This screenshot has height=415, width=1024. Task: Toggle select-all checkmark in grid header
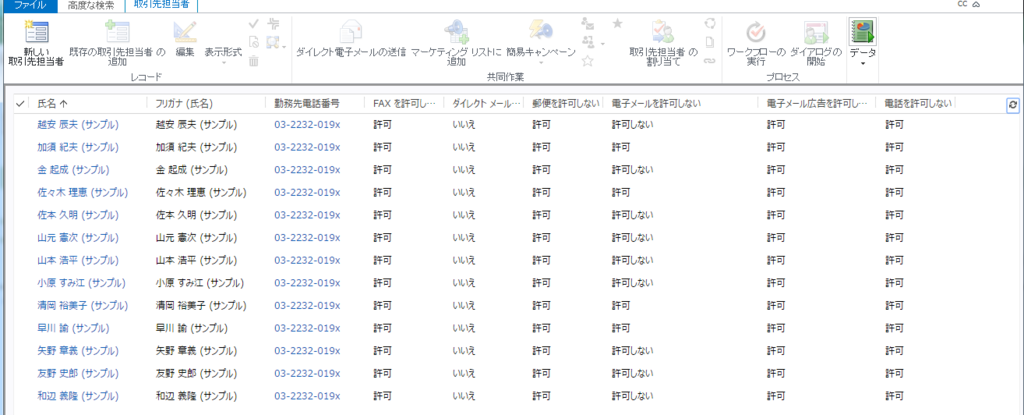(x=20, y=103)
